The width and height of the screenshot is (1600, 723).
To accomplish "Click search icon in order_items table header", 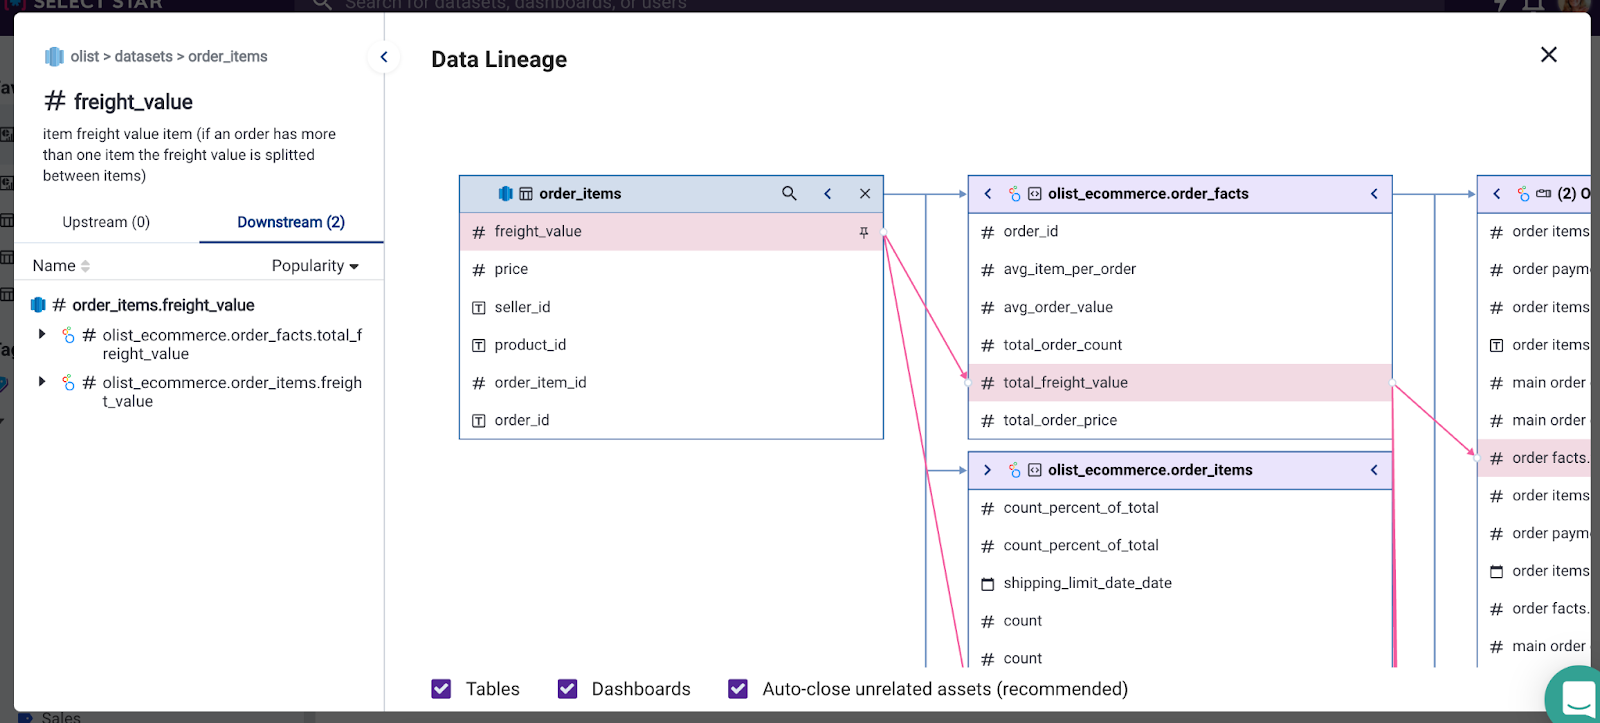I will point(789,193).
